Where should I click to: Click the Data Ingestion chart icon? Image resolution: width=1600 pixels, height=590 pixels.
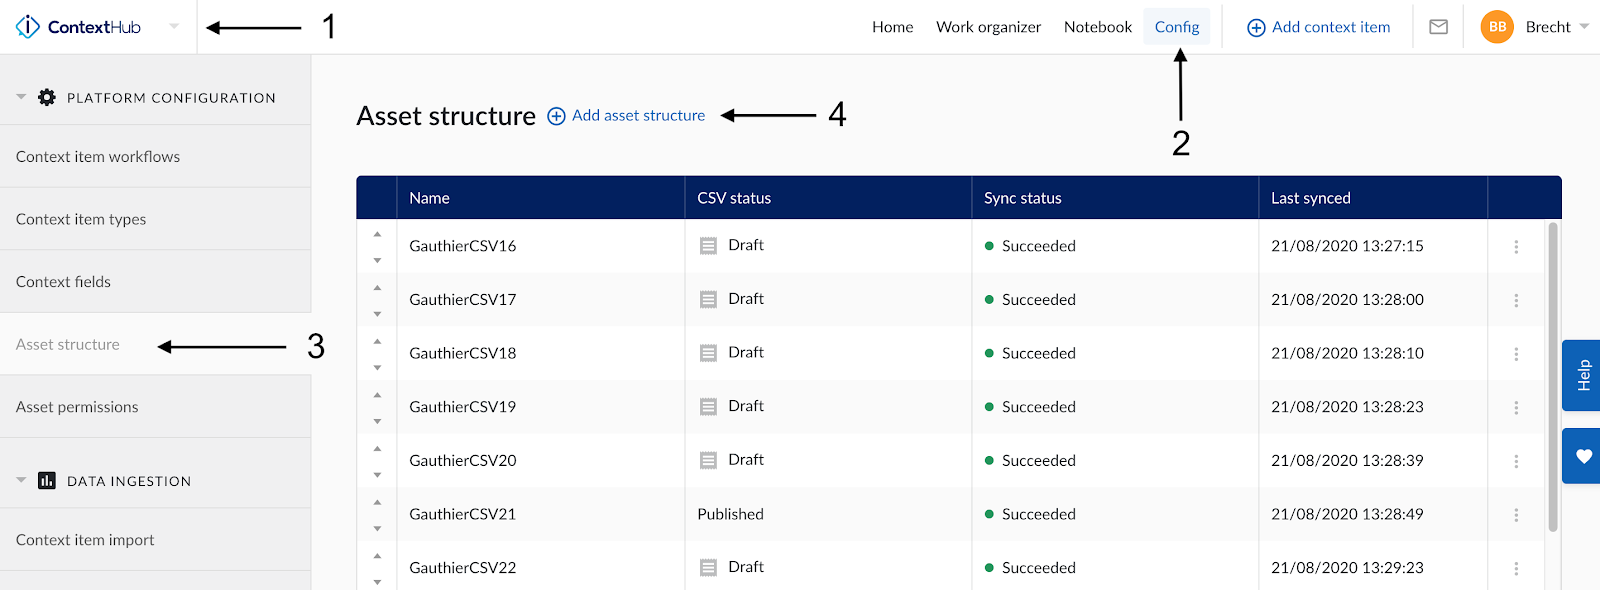click(x=47, y=481)
